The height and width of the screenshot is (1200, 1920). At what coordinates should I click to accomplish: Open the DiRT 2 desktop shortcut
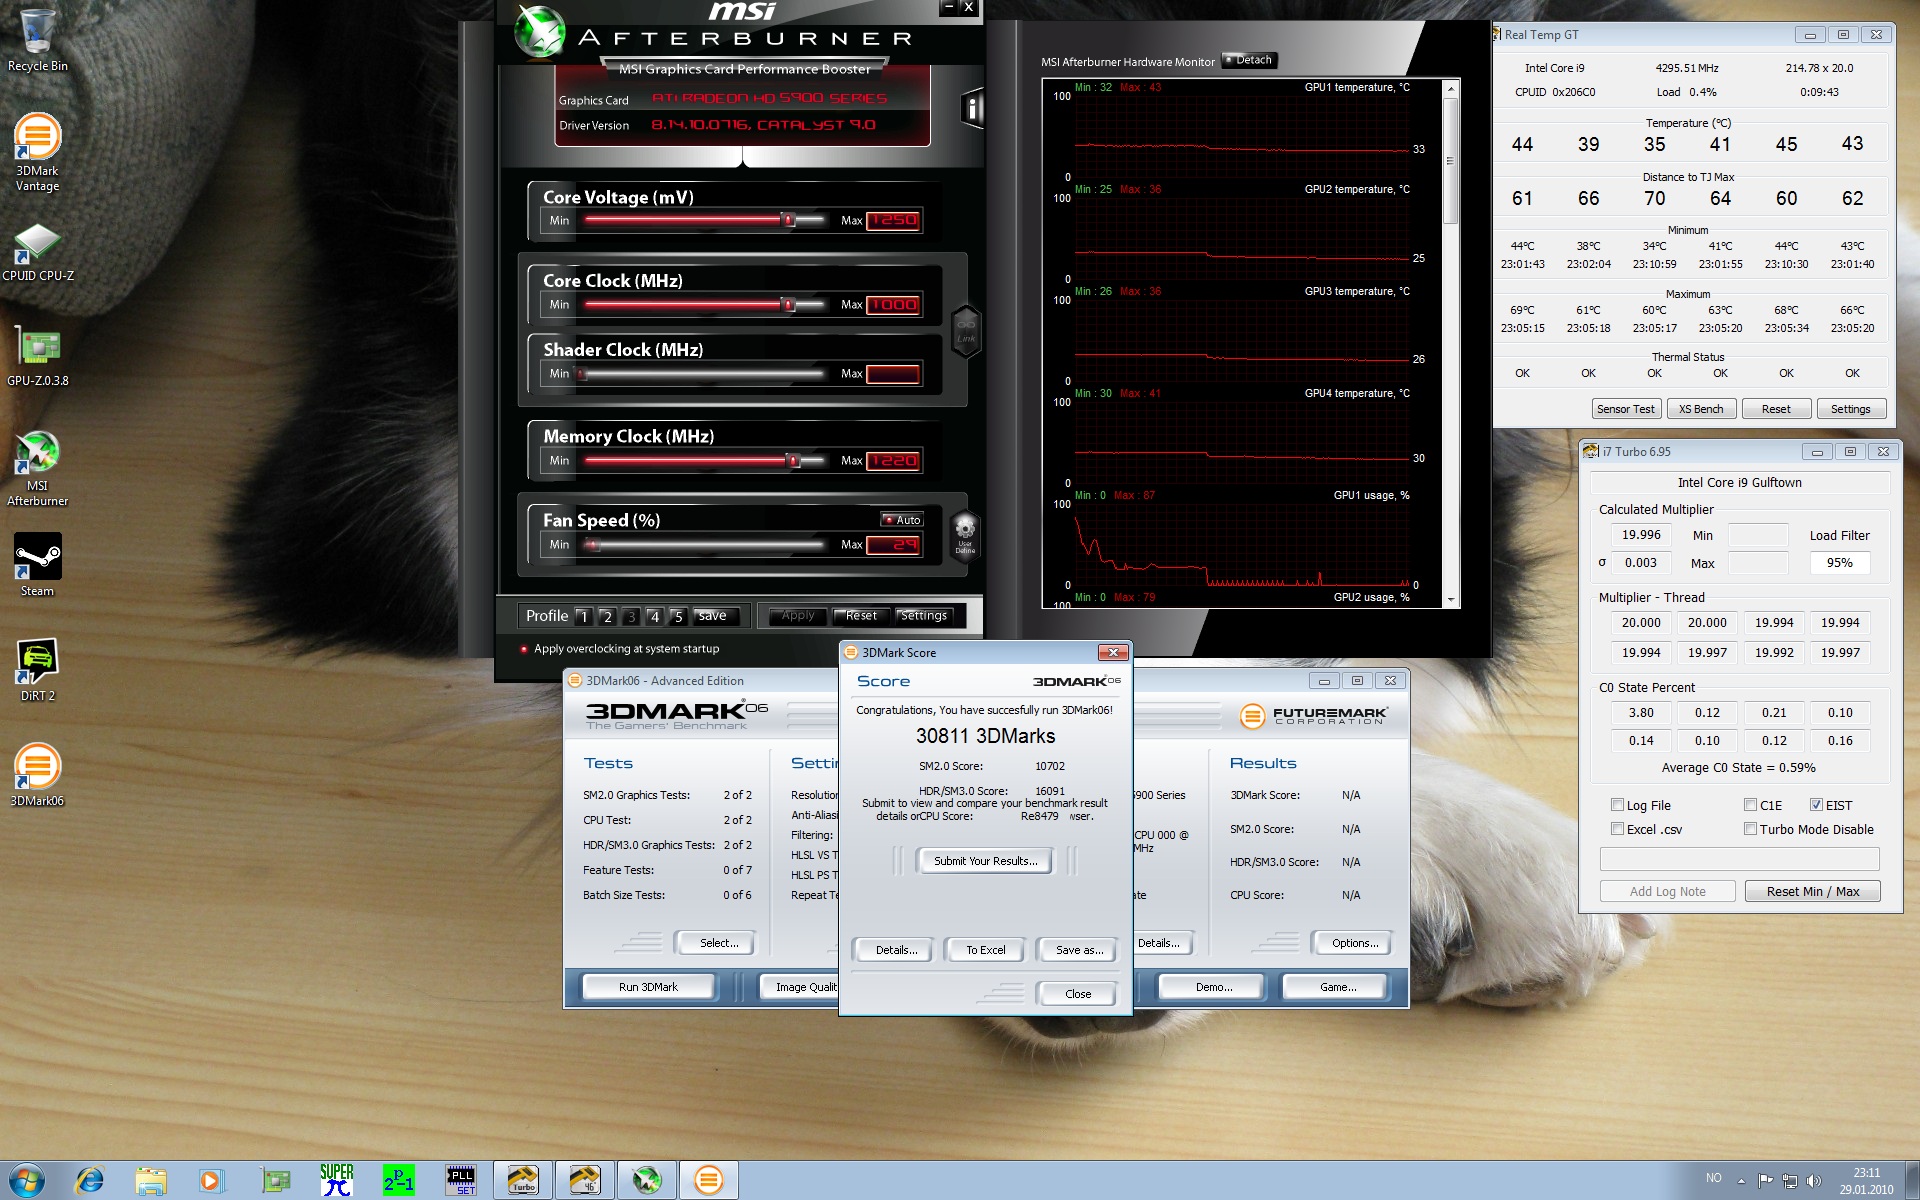point(37,670)
